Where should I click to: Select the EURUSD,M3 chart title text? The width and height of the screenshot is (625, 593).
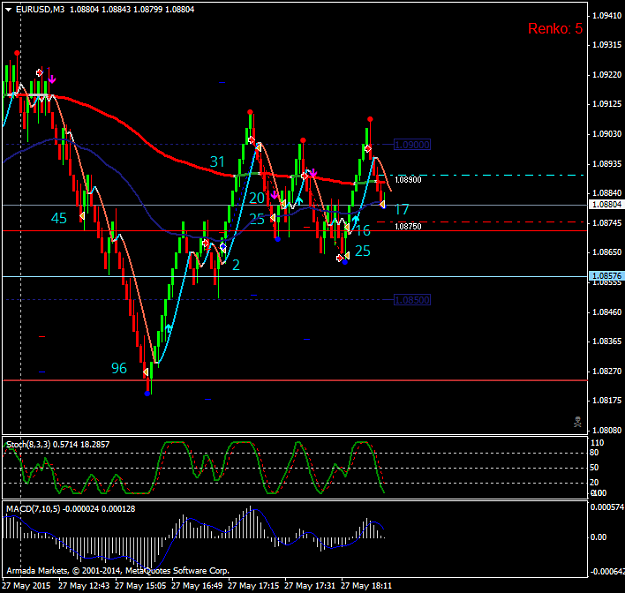point(40,9)
